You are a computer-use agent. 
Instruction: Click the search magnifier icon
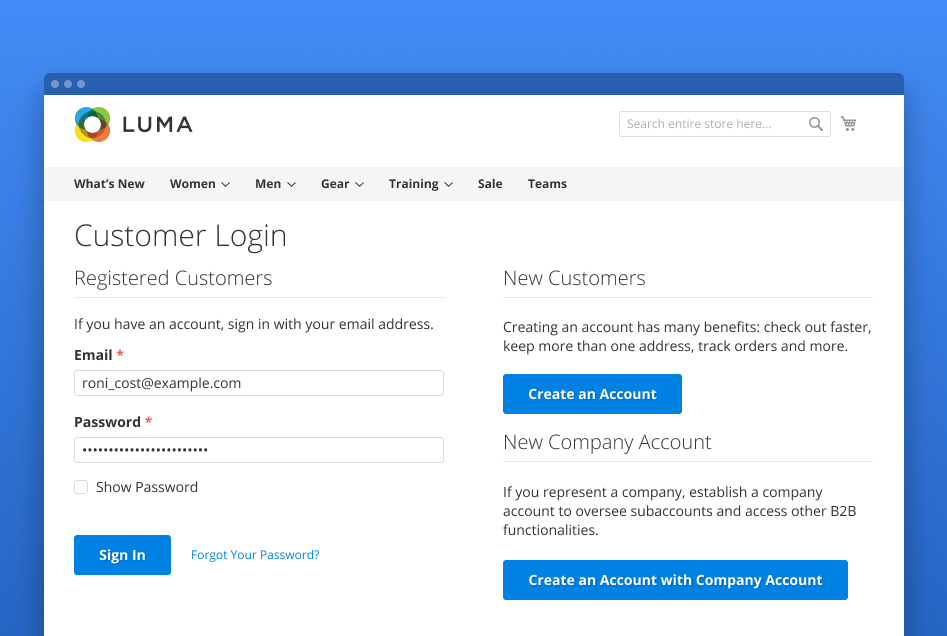coord(815,124)
